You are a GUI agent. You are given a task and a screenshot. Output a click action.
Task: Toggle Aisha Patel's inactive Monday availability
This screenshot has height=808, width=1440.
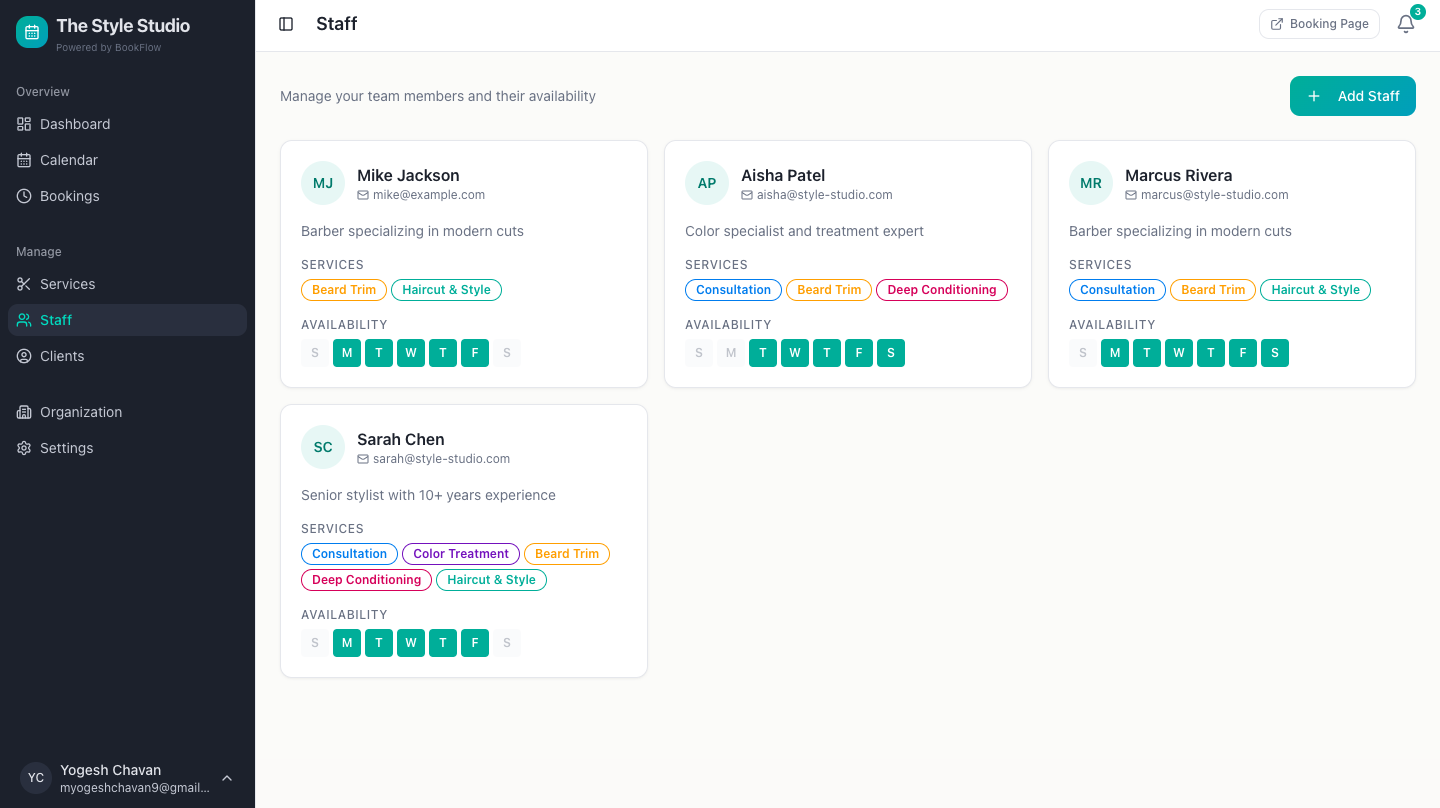point(731,353)
